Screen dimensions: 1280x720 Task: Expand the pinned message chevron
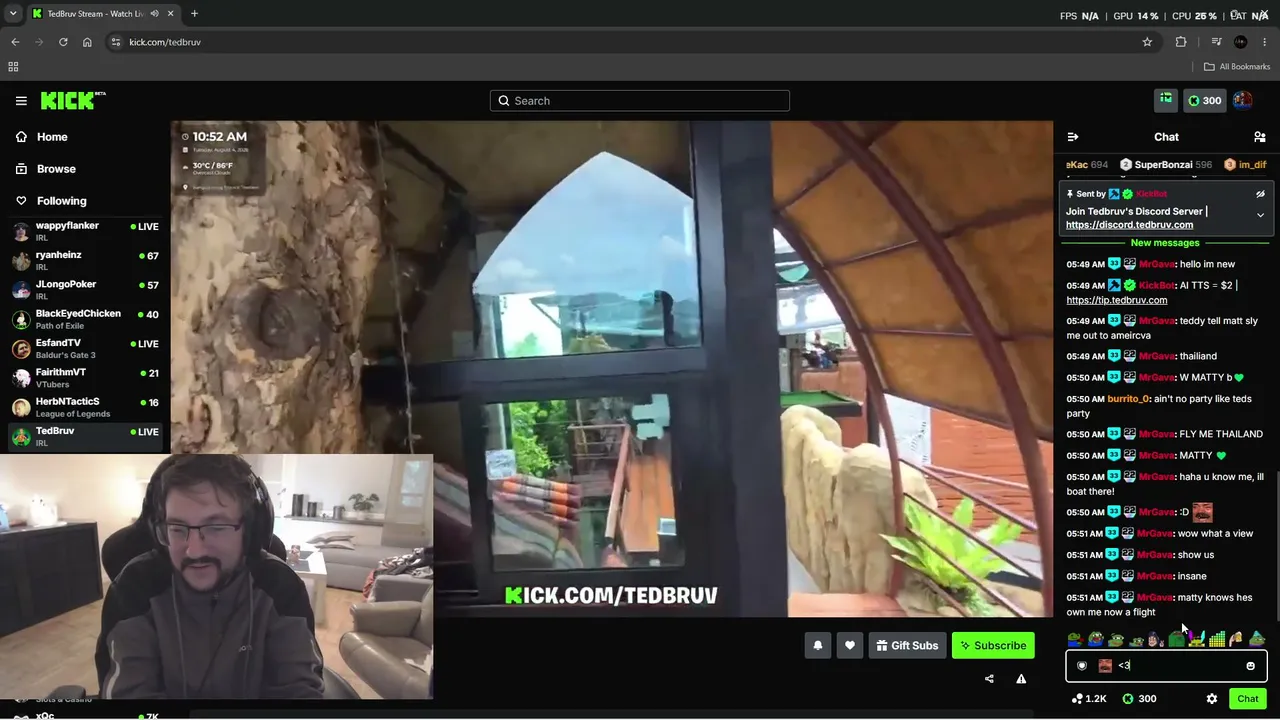(1260, 215)
